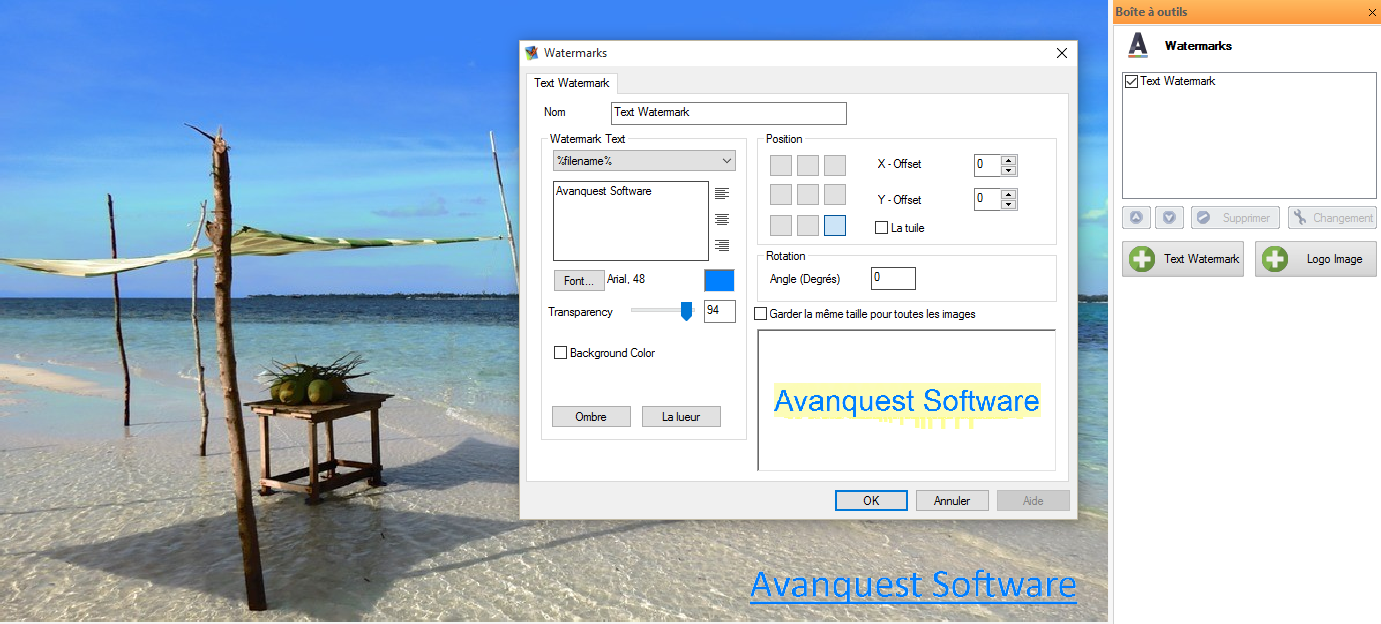Increase the X - Offset value
1381x624 pixels.
pyautogui.click(x=1009, y=160)
